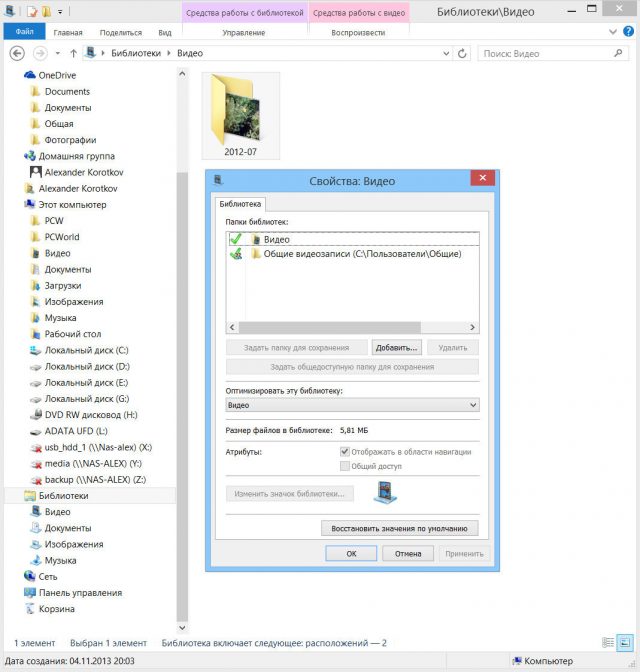Switch to the 'Вид' ribbon tab
The height and width of the screenshot is (672, 640).
[165, 32]
